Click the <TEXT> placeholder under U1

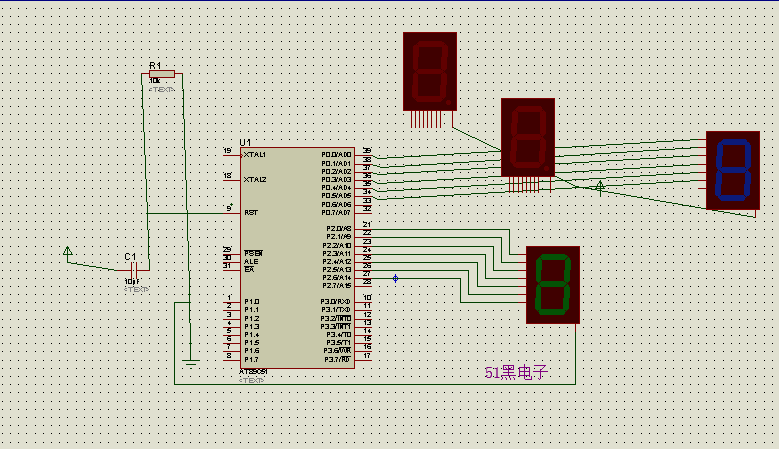click(252, 380)
